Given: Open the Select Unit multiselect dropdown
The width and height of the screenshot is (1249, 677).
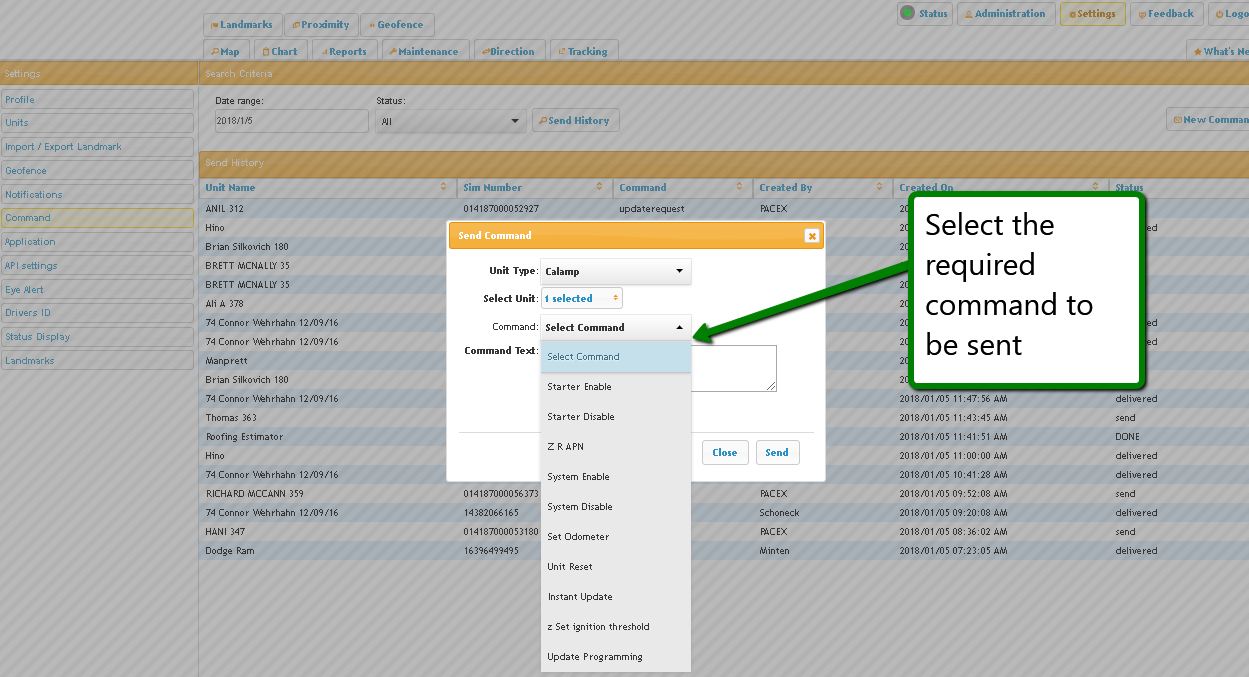Looking at the screenshot, I should point(582,298).
